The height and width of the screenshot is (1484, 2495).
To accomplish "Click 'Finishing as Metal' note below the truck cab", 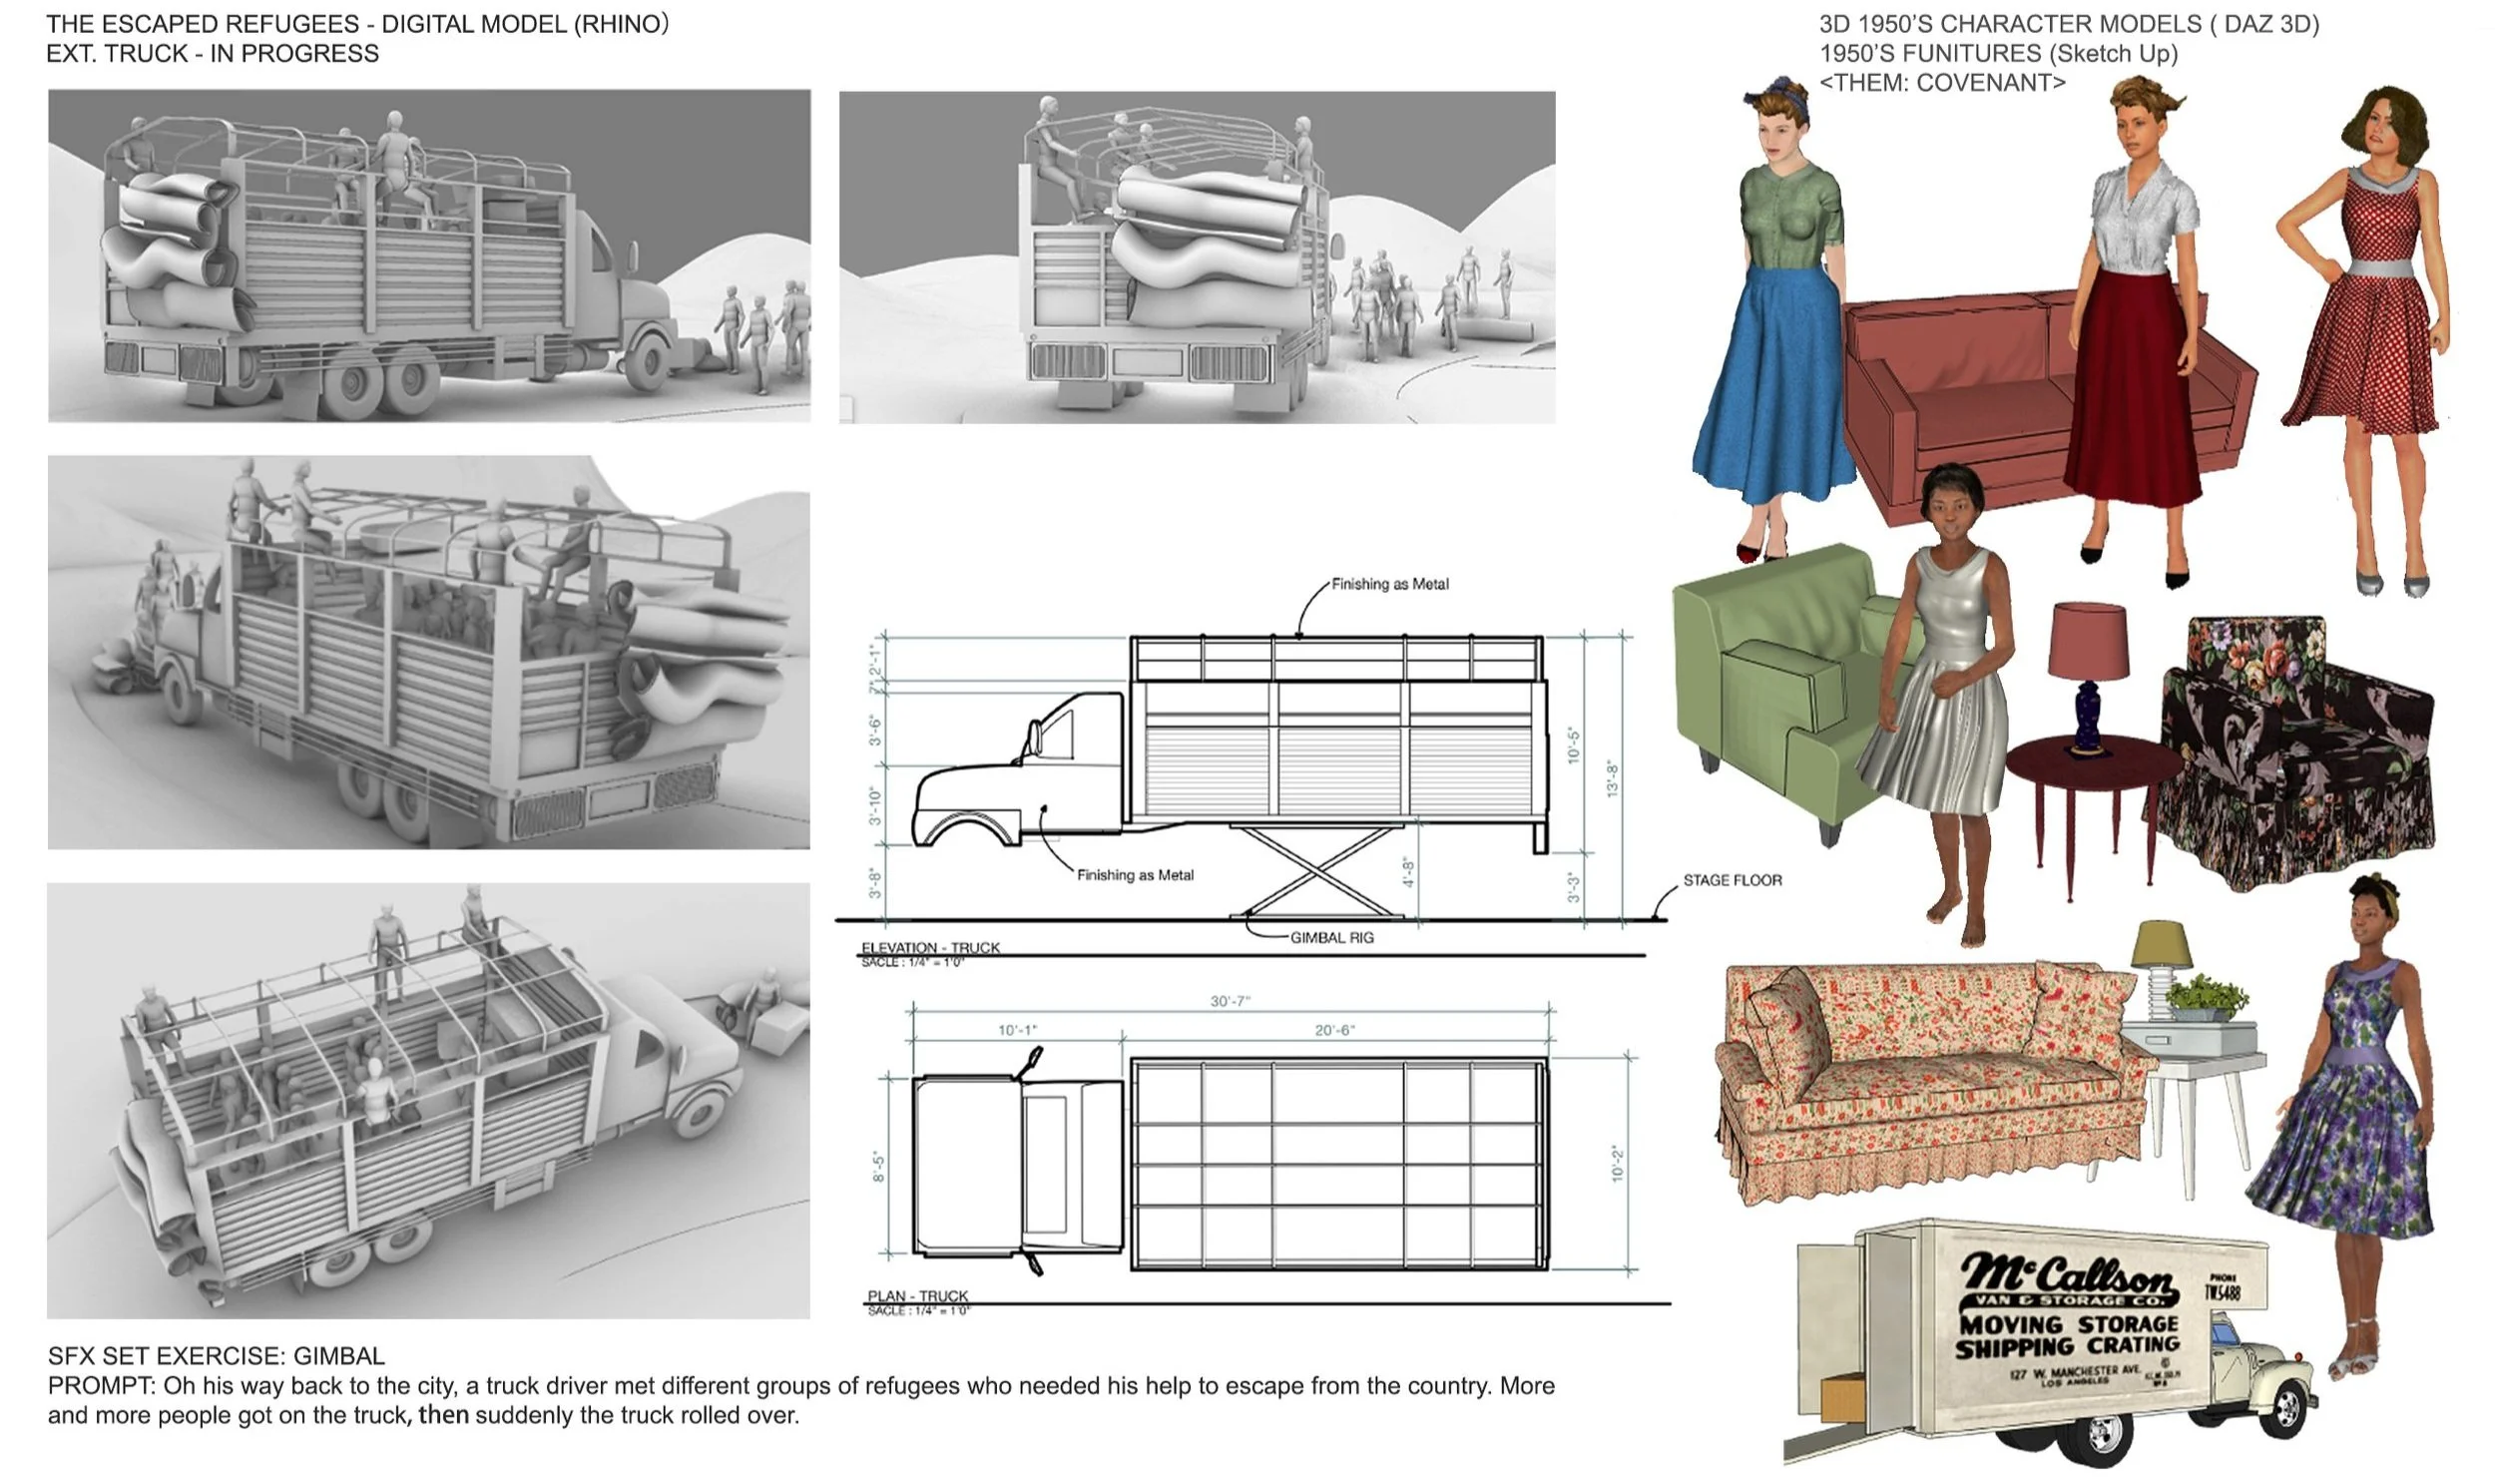I will (x=1135, y=875).
